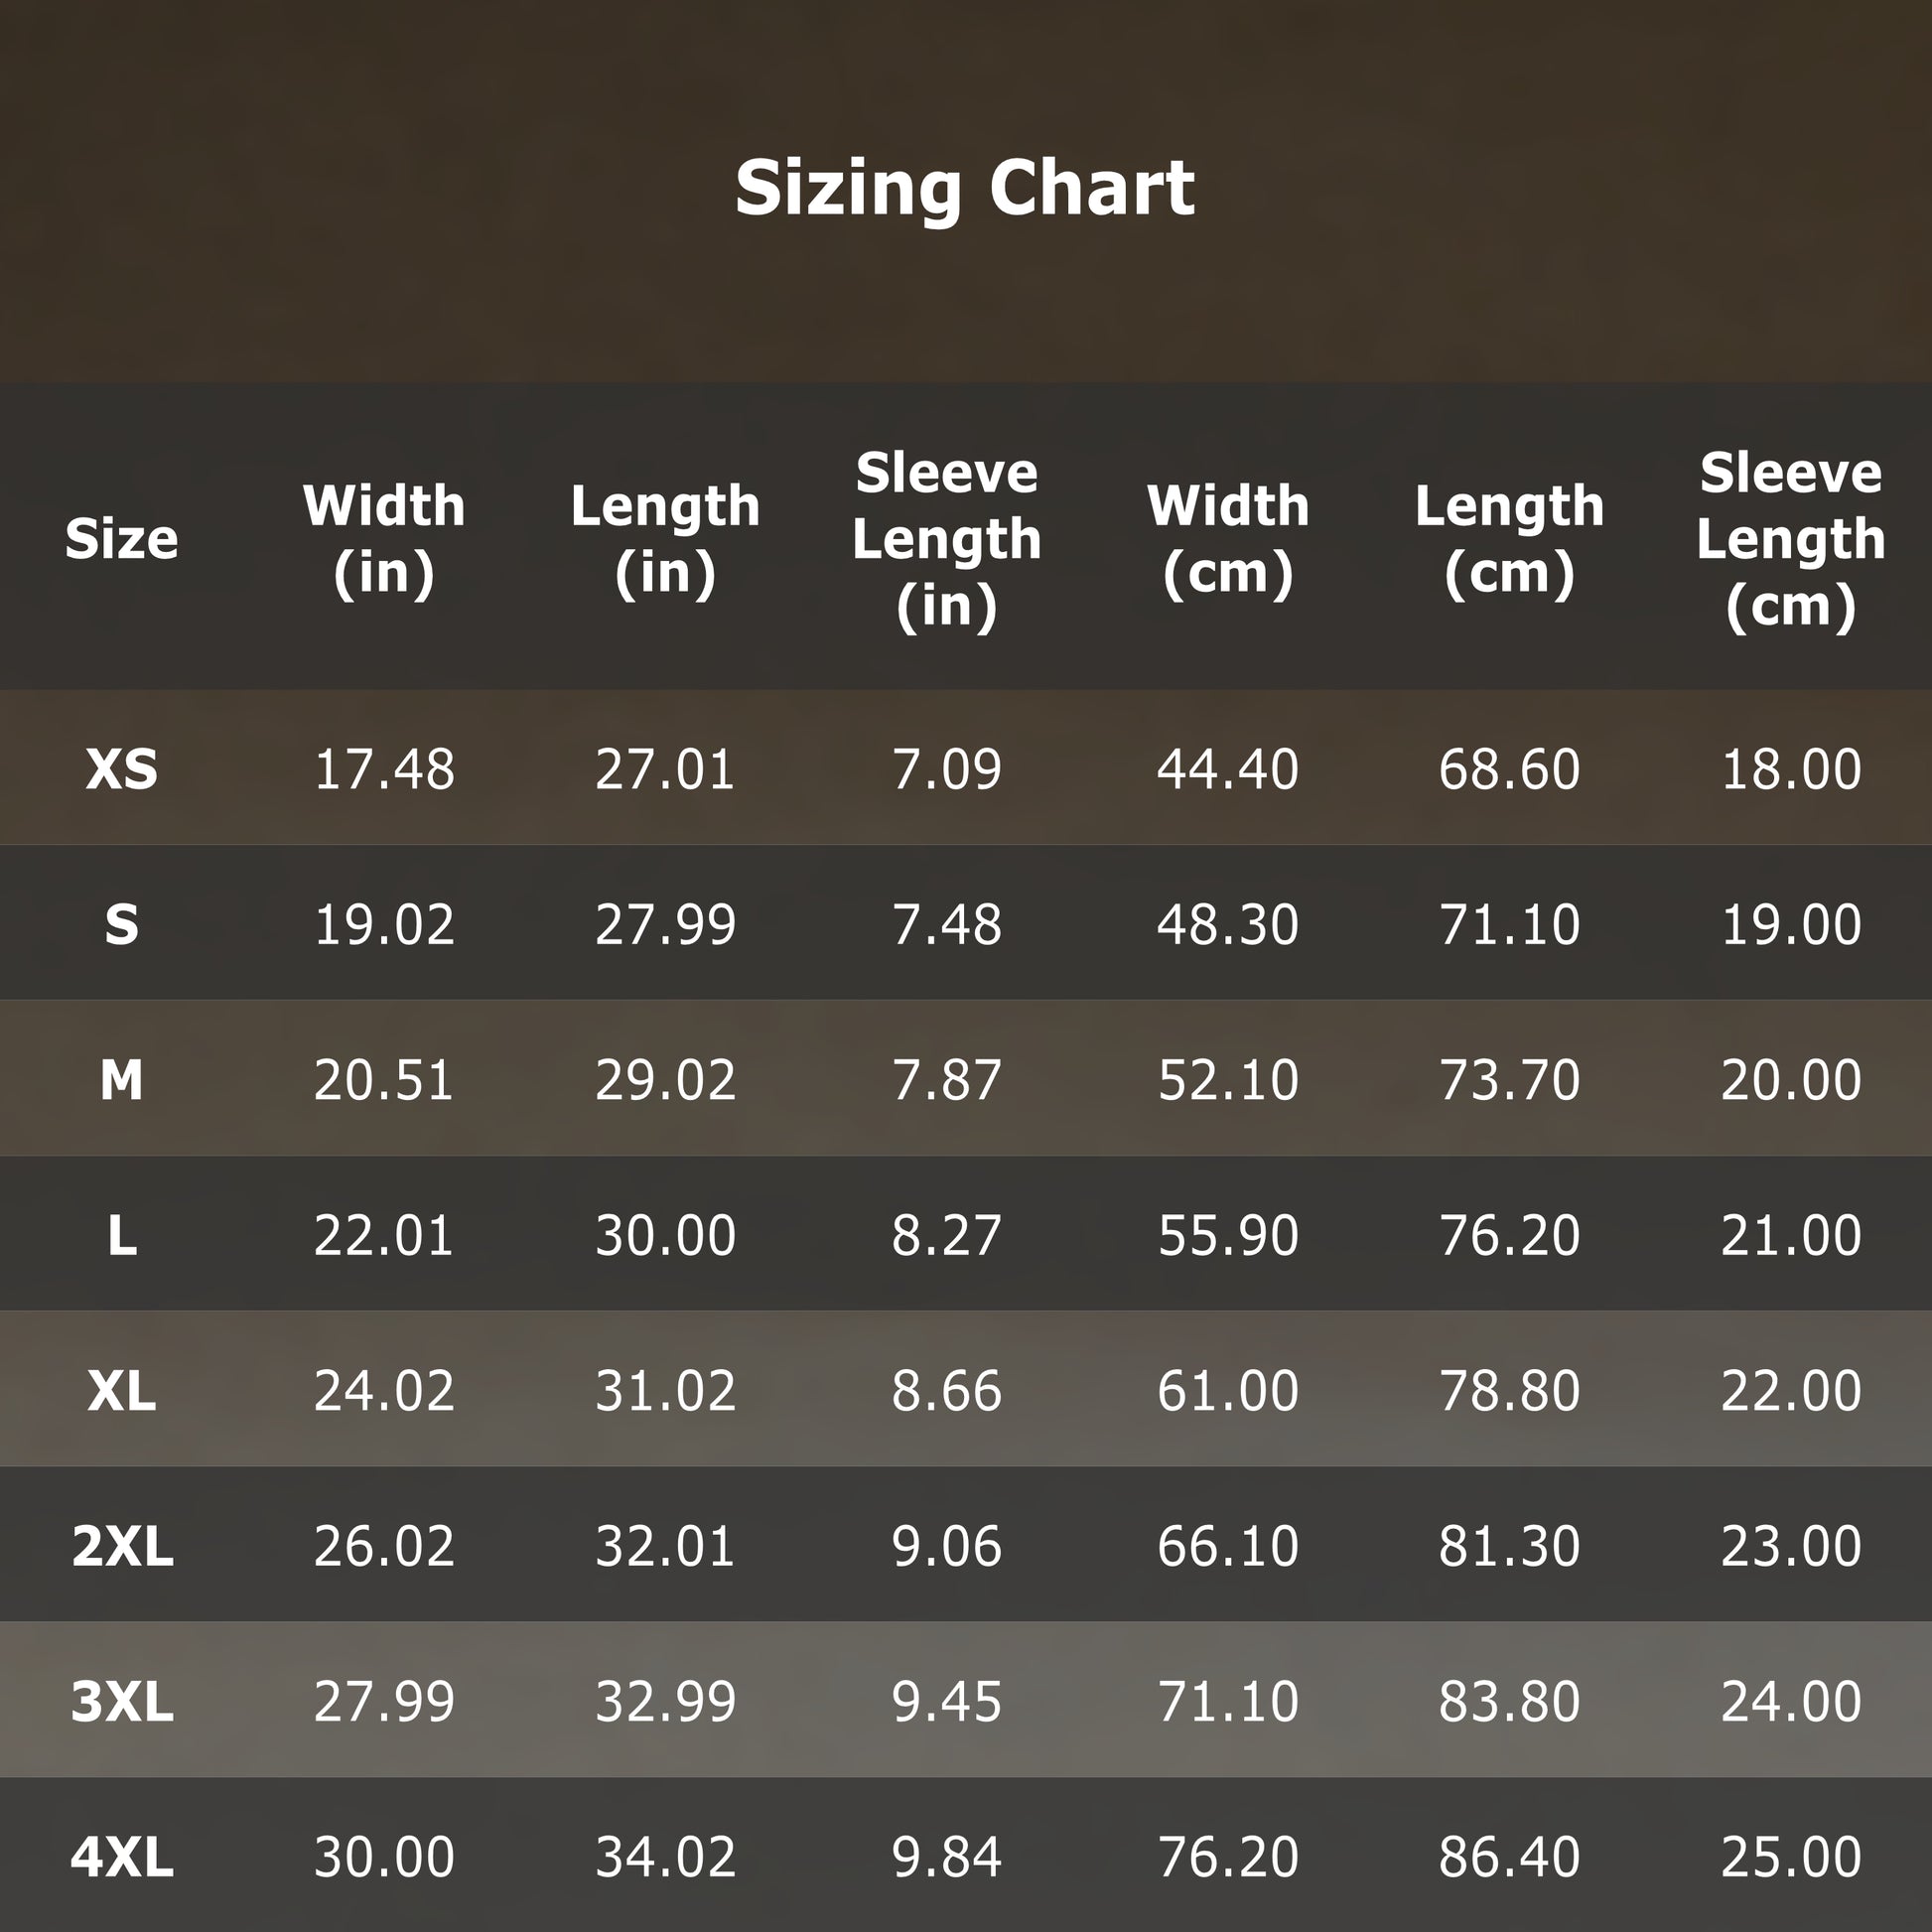
Task: Click the Width (cm) column header
Action: click(1228, 539)
